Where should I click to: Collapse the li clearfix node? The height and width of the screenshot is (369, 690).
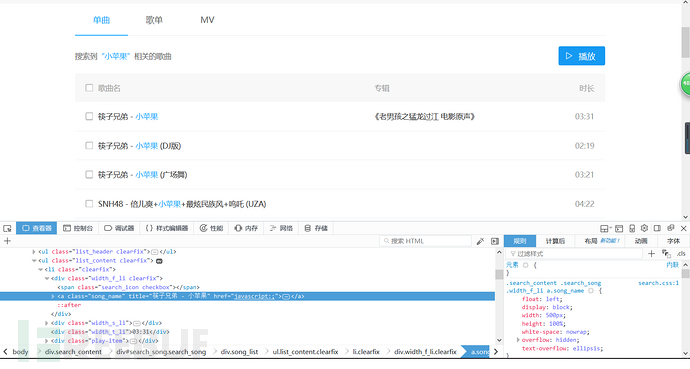[40, 270]
